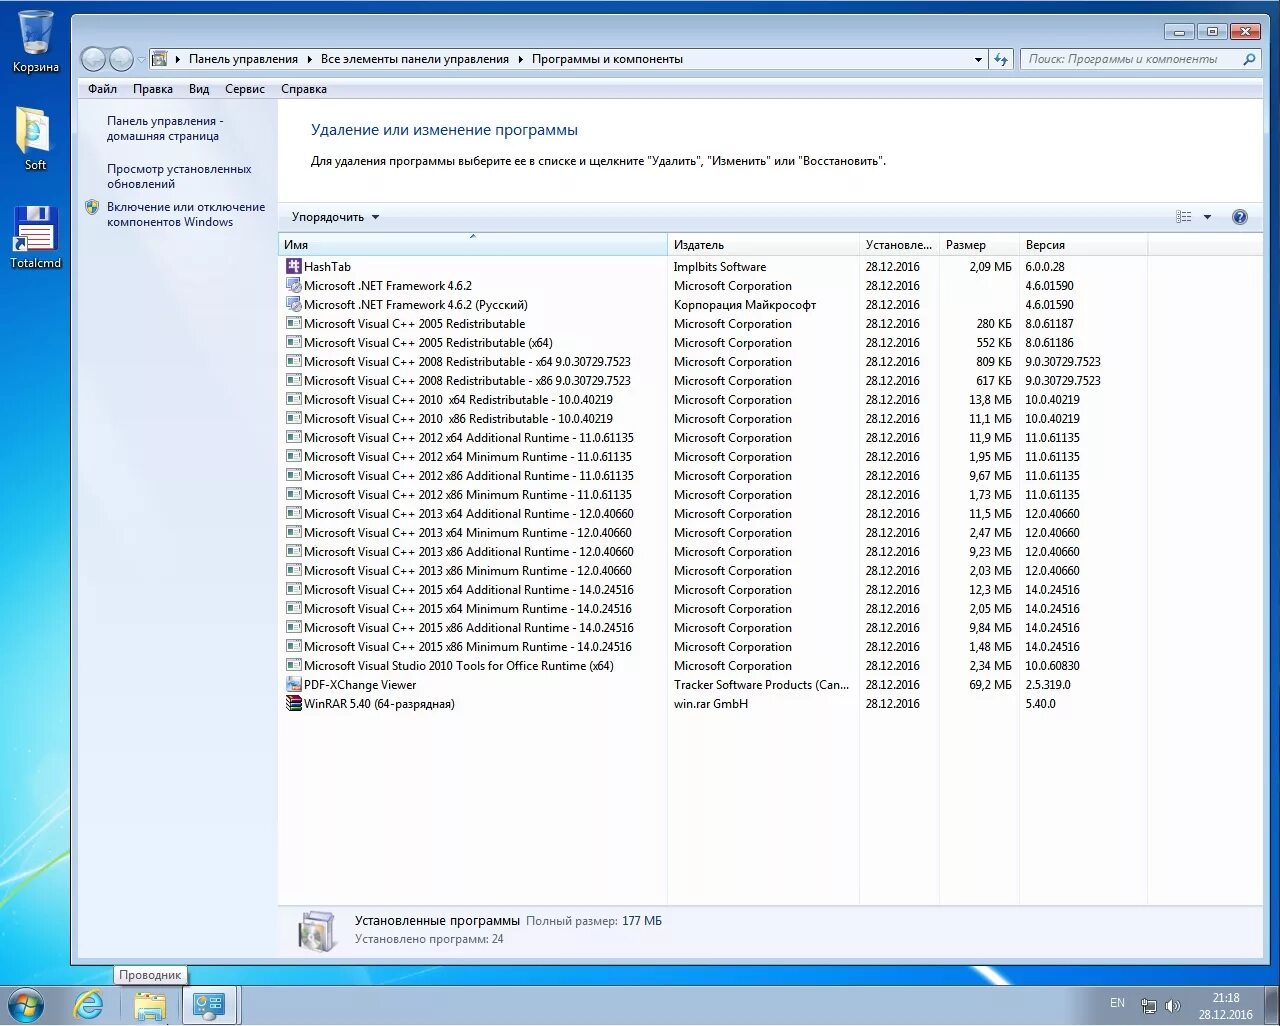The image size is (1280, 1026).
Task: Click win.rar GmbH publisher cell
Action: (711, 703)
